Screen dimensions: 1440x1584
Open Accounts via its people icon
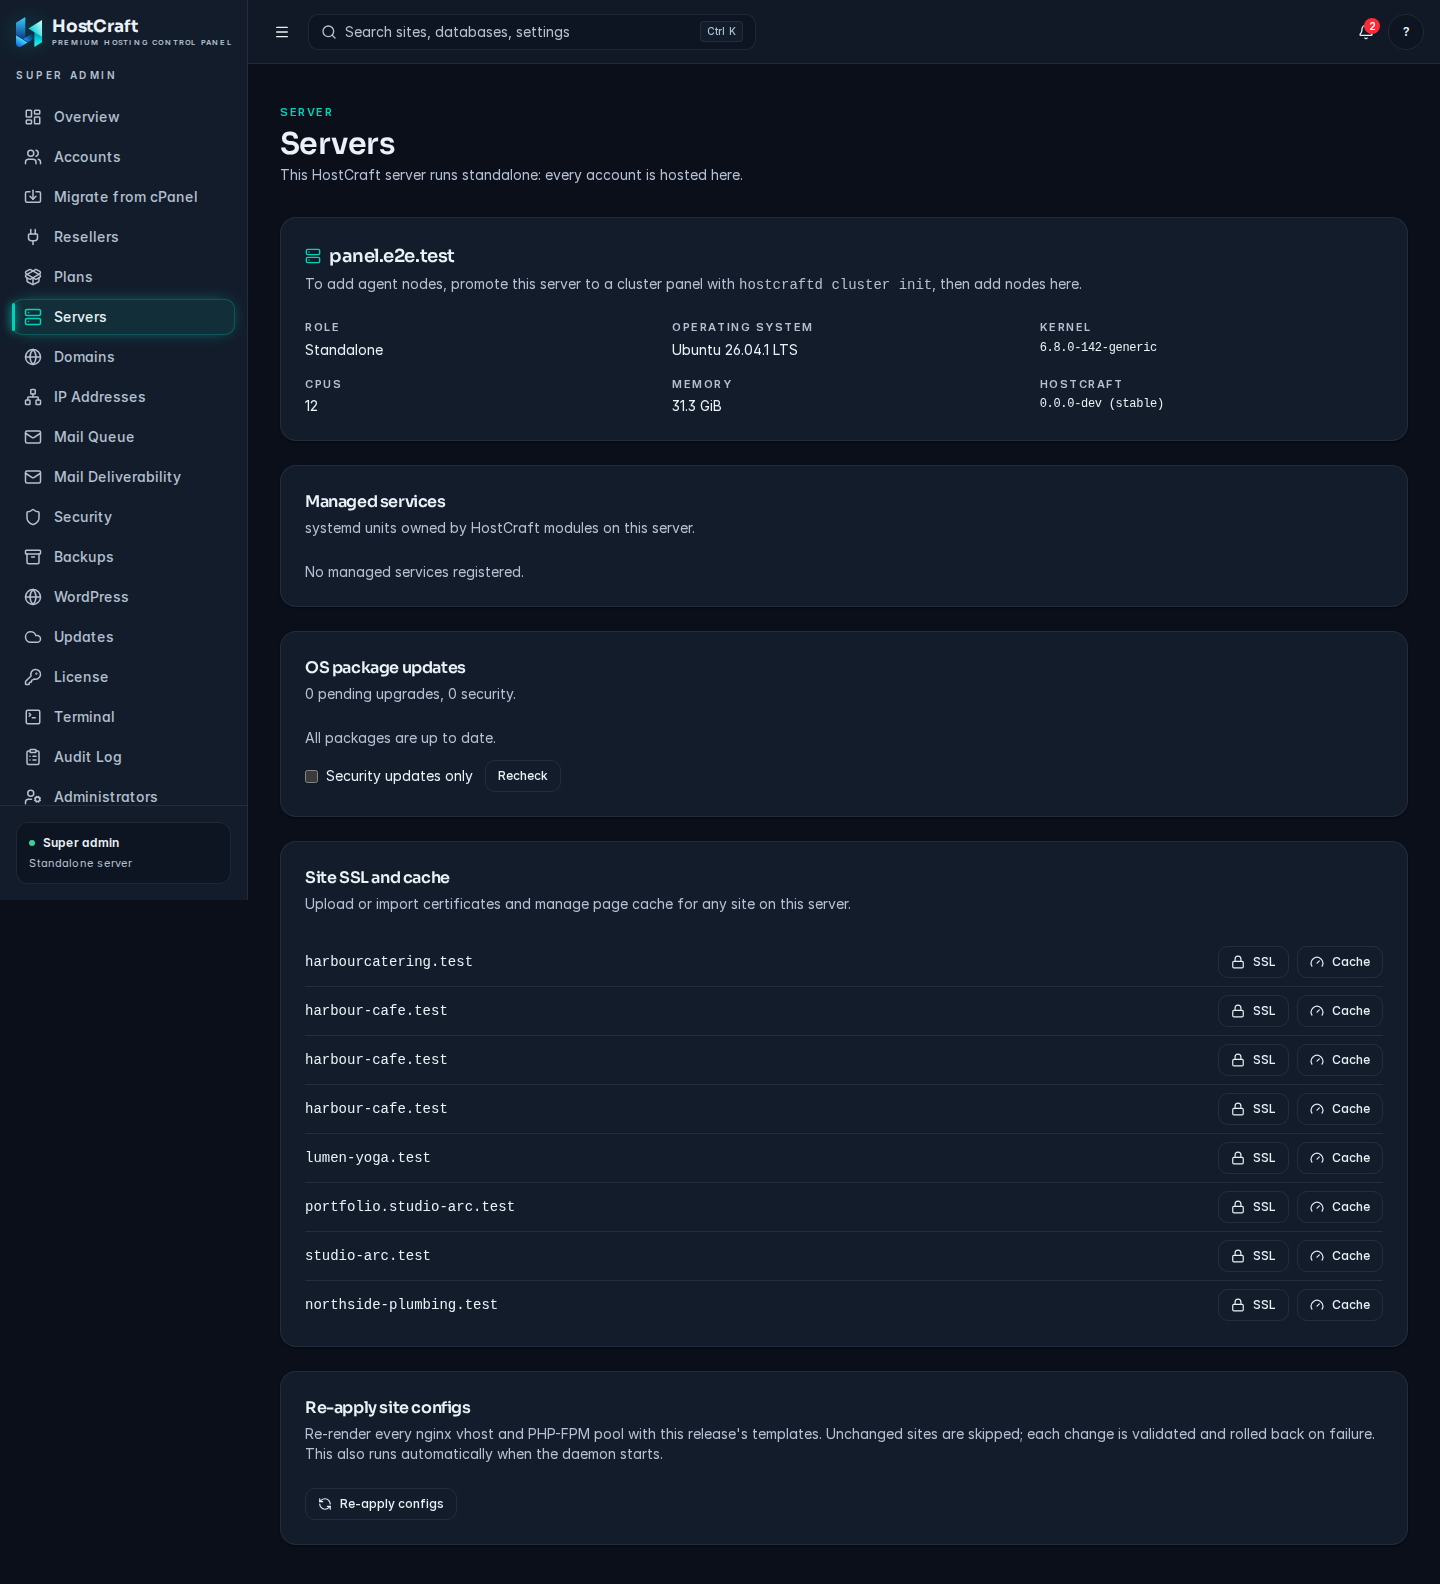(33, 157)
